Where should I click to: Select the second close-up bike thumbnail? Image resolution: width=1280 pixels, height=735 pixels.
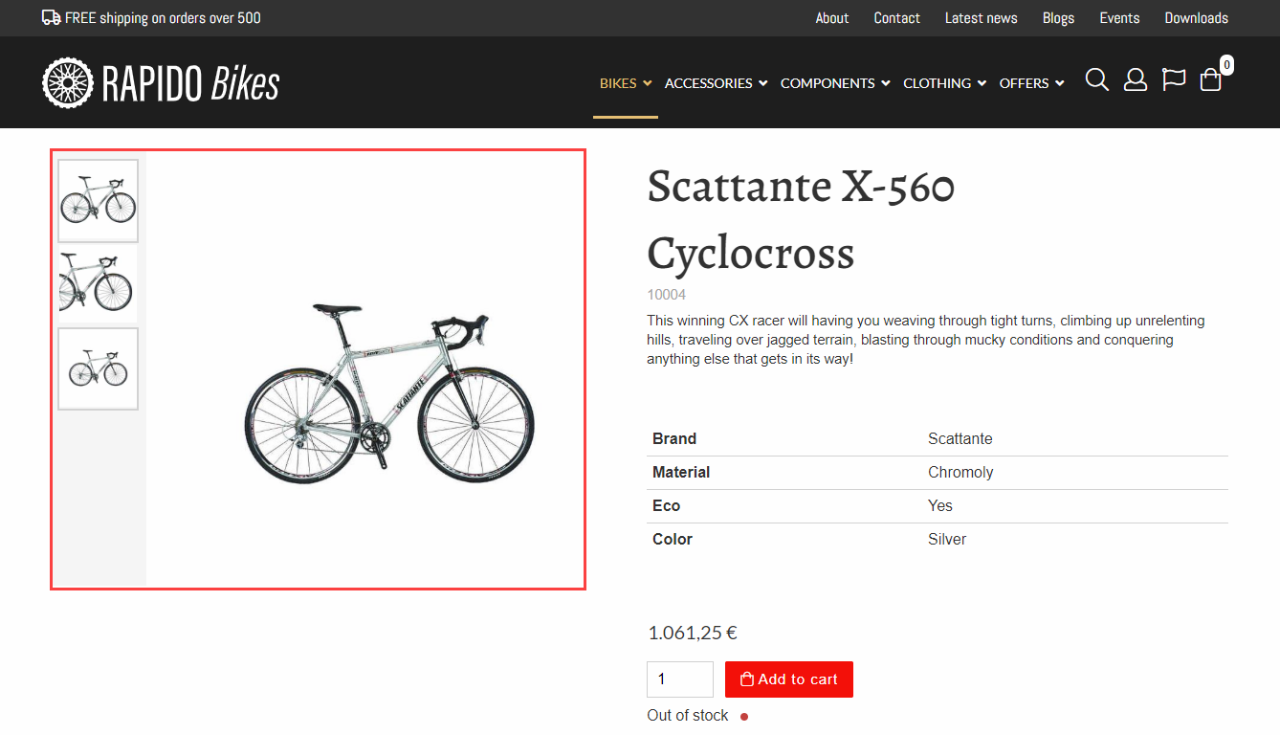point(98,285)
